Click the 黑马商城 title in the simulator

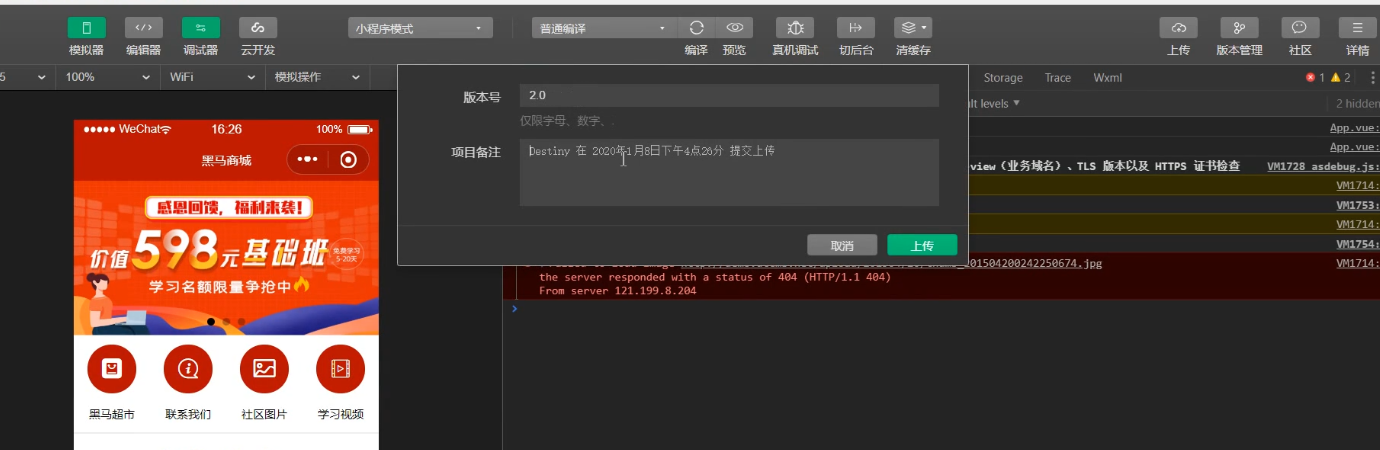pos(226,160)
